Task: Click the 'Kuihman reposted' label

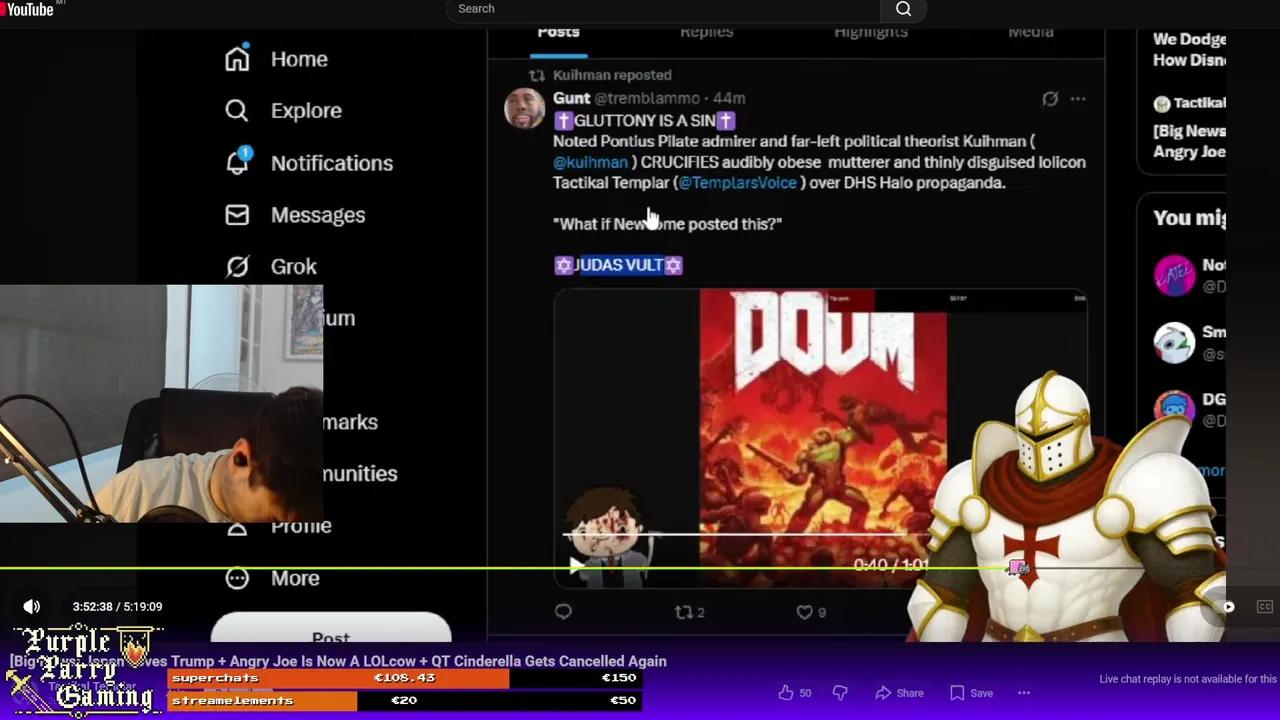Action: [612, 75]
